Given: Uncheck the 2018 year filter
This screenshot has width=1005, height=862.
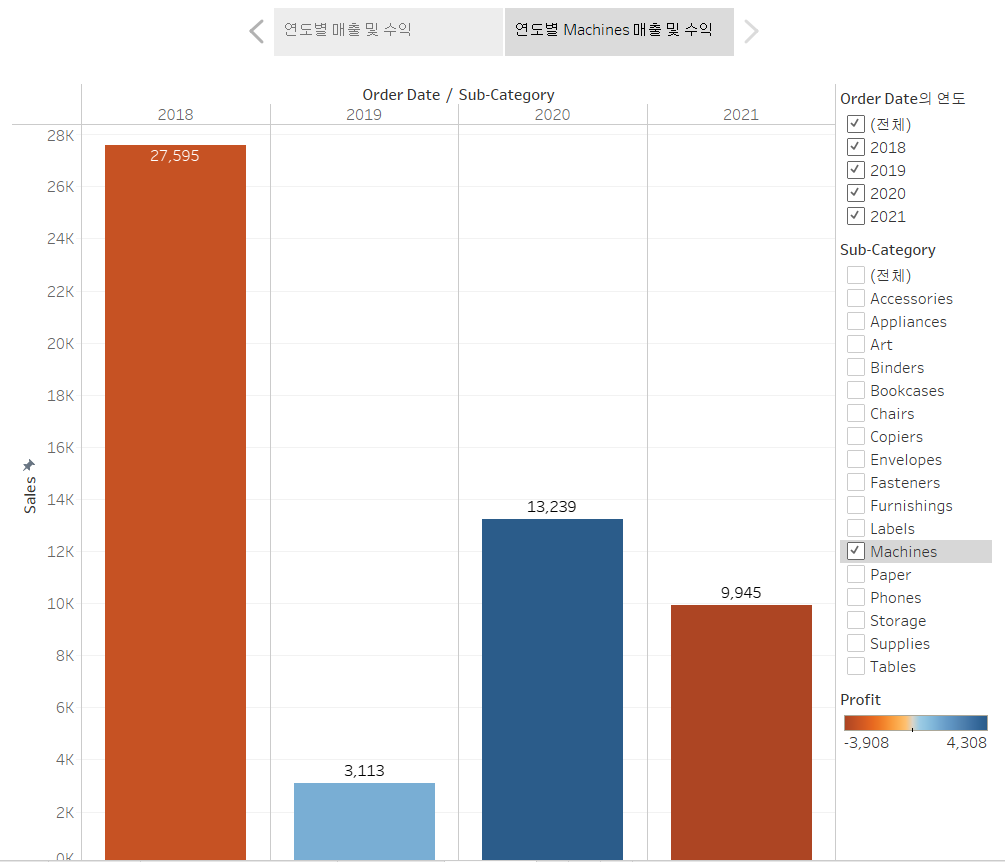Looking at the screenshot, I should coord(856,147).
